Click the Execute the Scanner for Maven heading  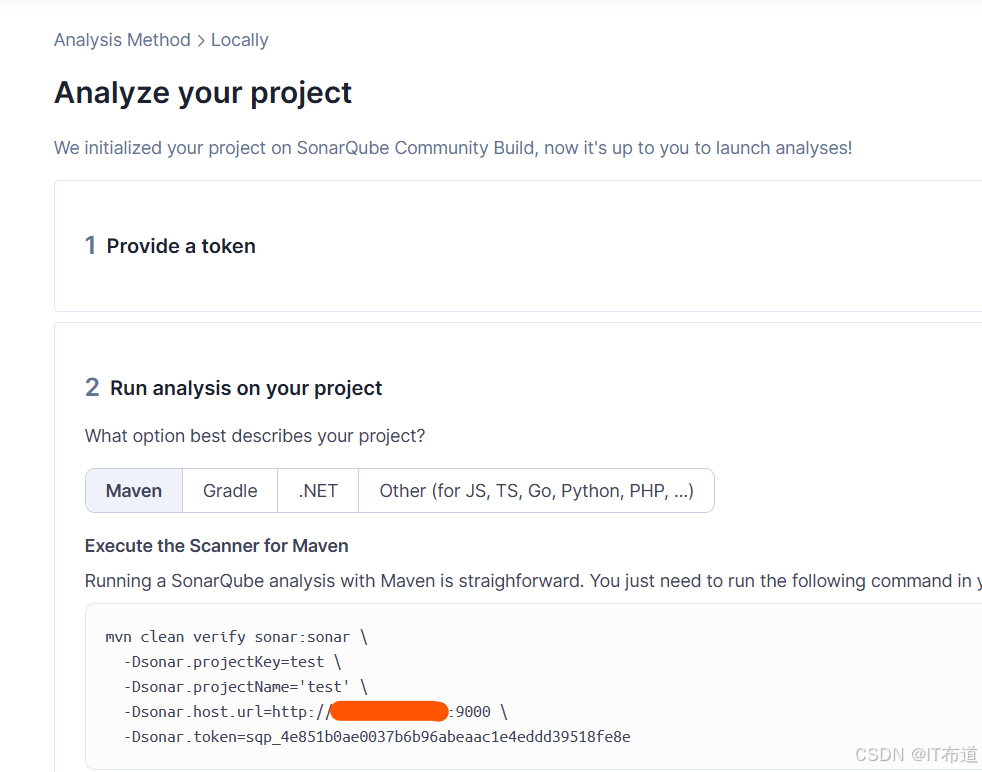pyautogui.click(x=216, y=546)
